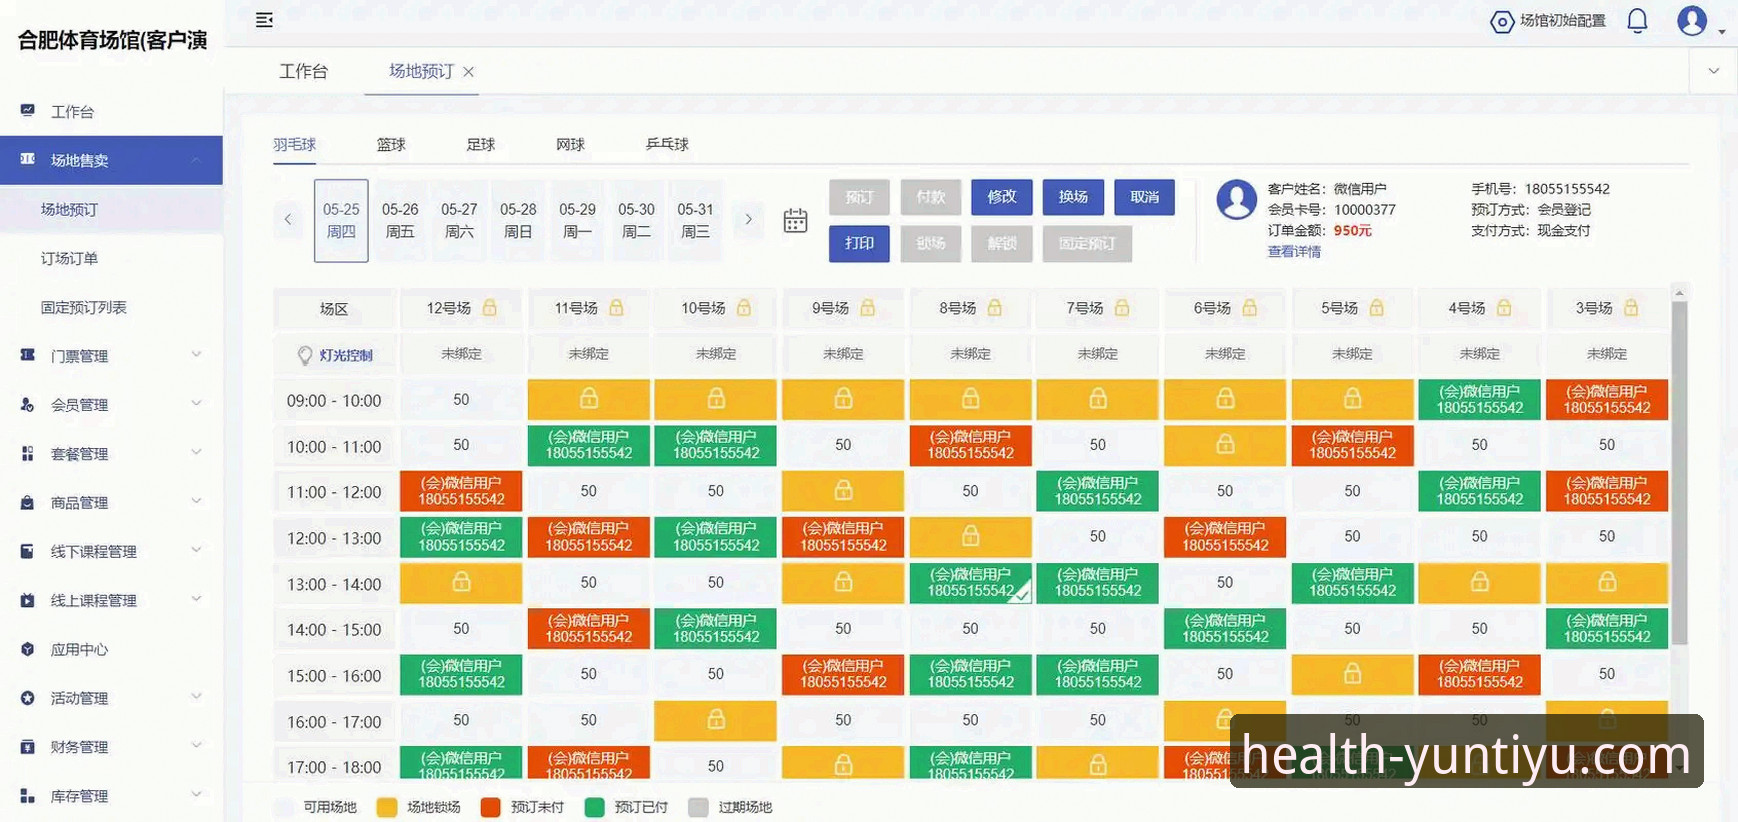1738x822 pixels.
Task: Click the lock icon on 9号场
Action: pos(868,308)
